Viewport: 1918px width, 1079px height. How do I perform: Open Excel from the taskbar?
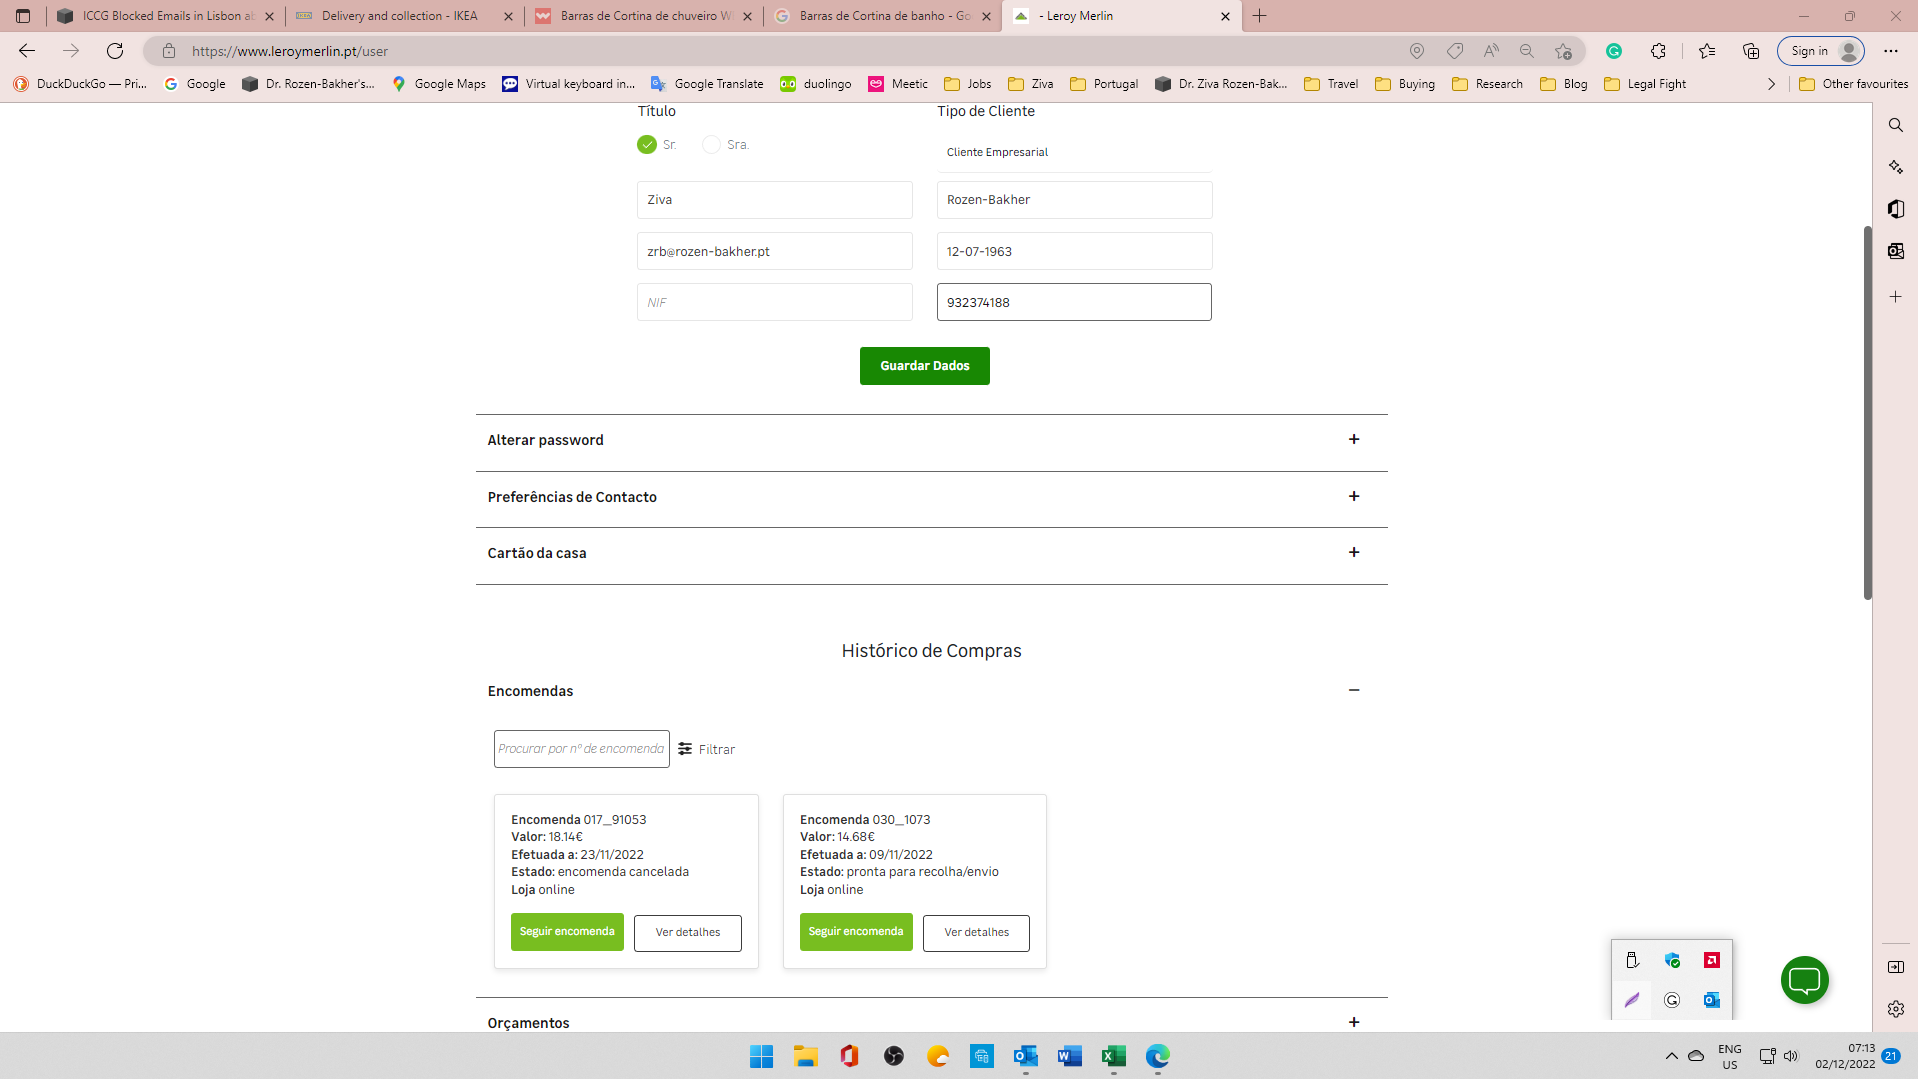click(1113, 1056)
